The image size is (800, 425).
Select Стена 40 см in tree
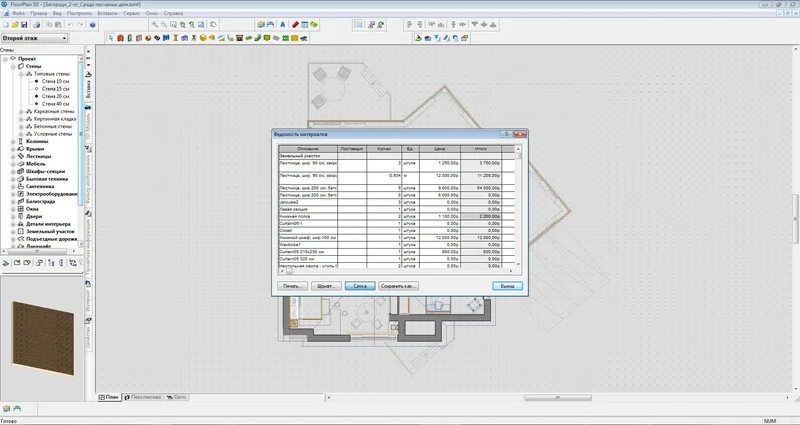[56, 104]
